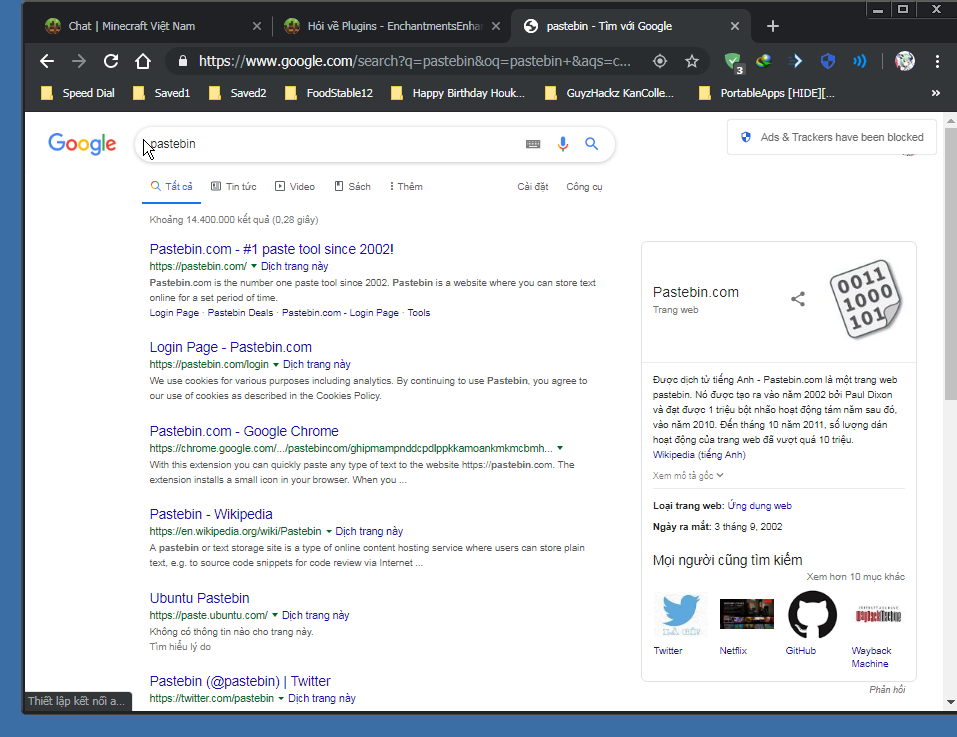Open a new browser tab
The width and height of the screenshot is (957, 737).
click(x=772, y=26)
